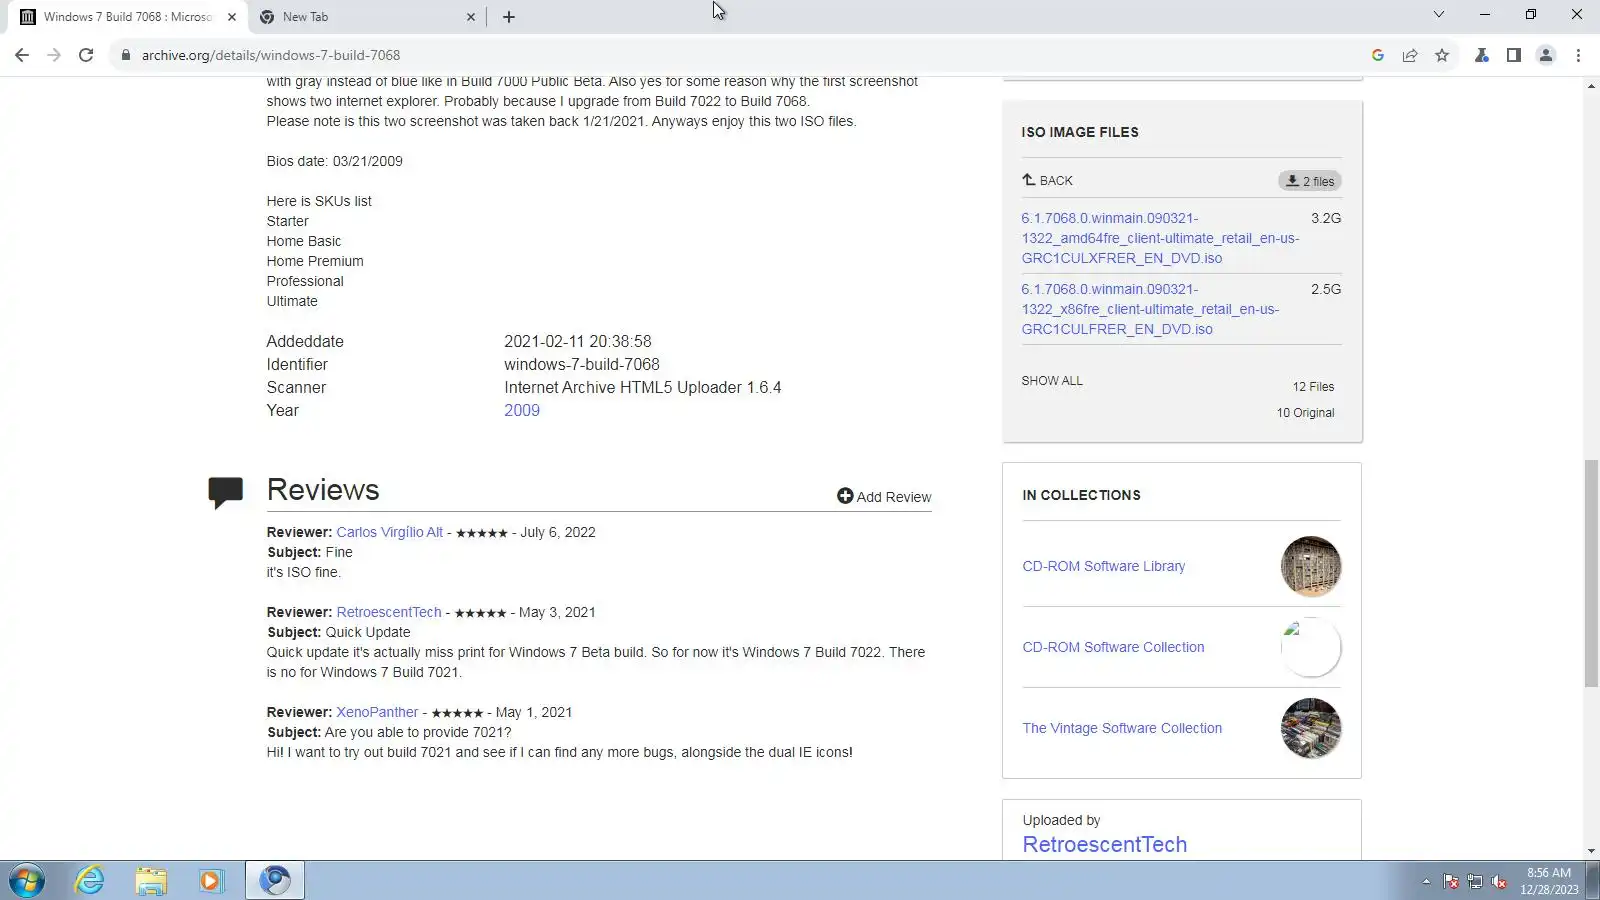This screenshot has height=900, width=1600.
Task: Open The Vintage Software Collection link
Action: [x=1122, y=729]
